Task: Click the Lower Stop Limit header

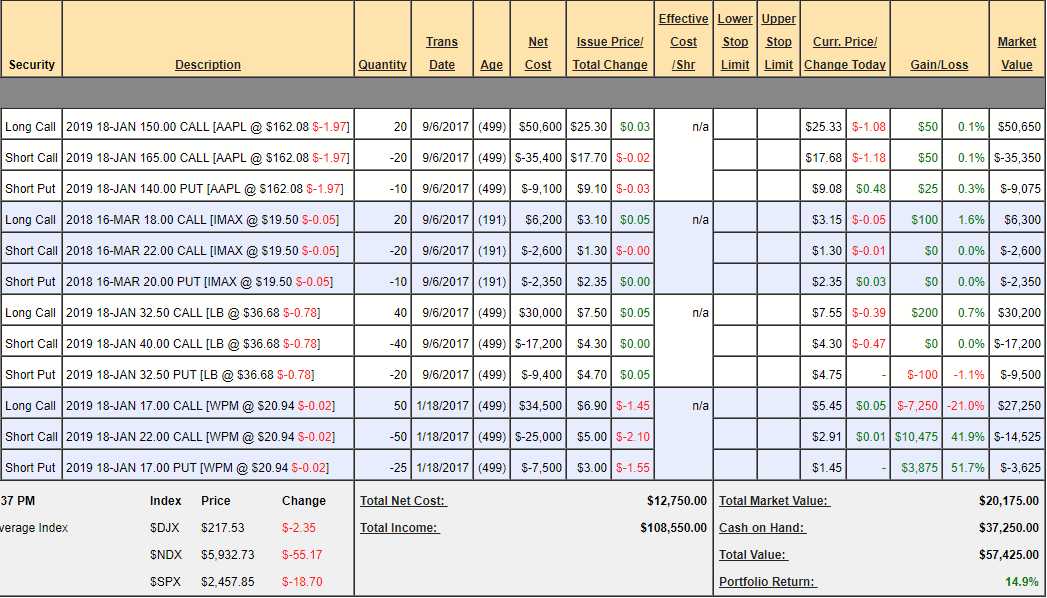Action: [735, 41]
